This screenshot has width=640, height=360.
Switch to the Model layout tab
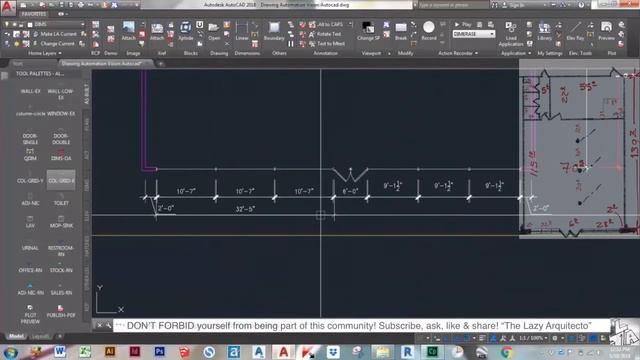pyautogui.click(x=16, y=336)
